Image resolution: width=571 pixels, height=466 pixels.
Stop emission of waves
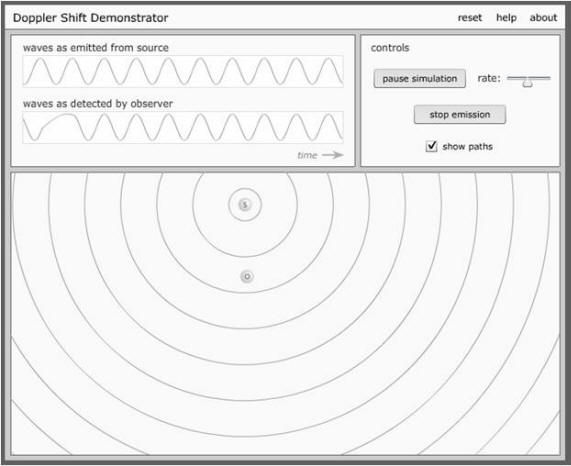pos(460,115)
